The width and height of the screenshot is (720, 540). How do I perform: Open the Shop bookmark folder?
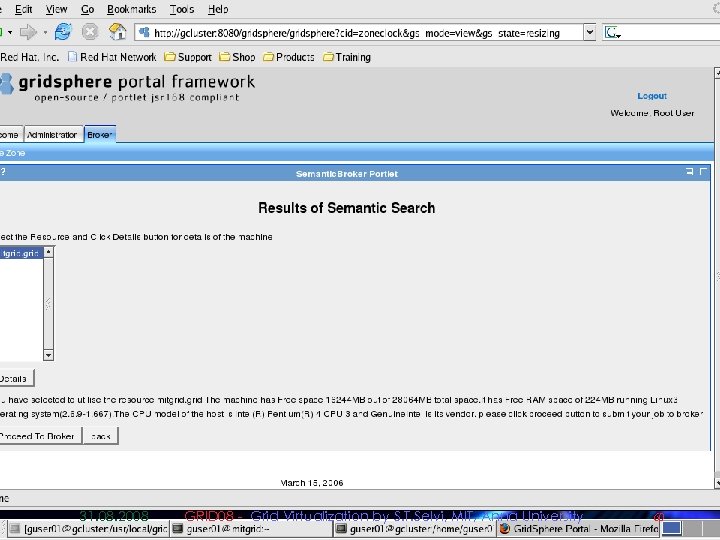tap(237, 57)
